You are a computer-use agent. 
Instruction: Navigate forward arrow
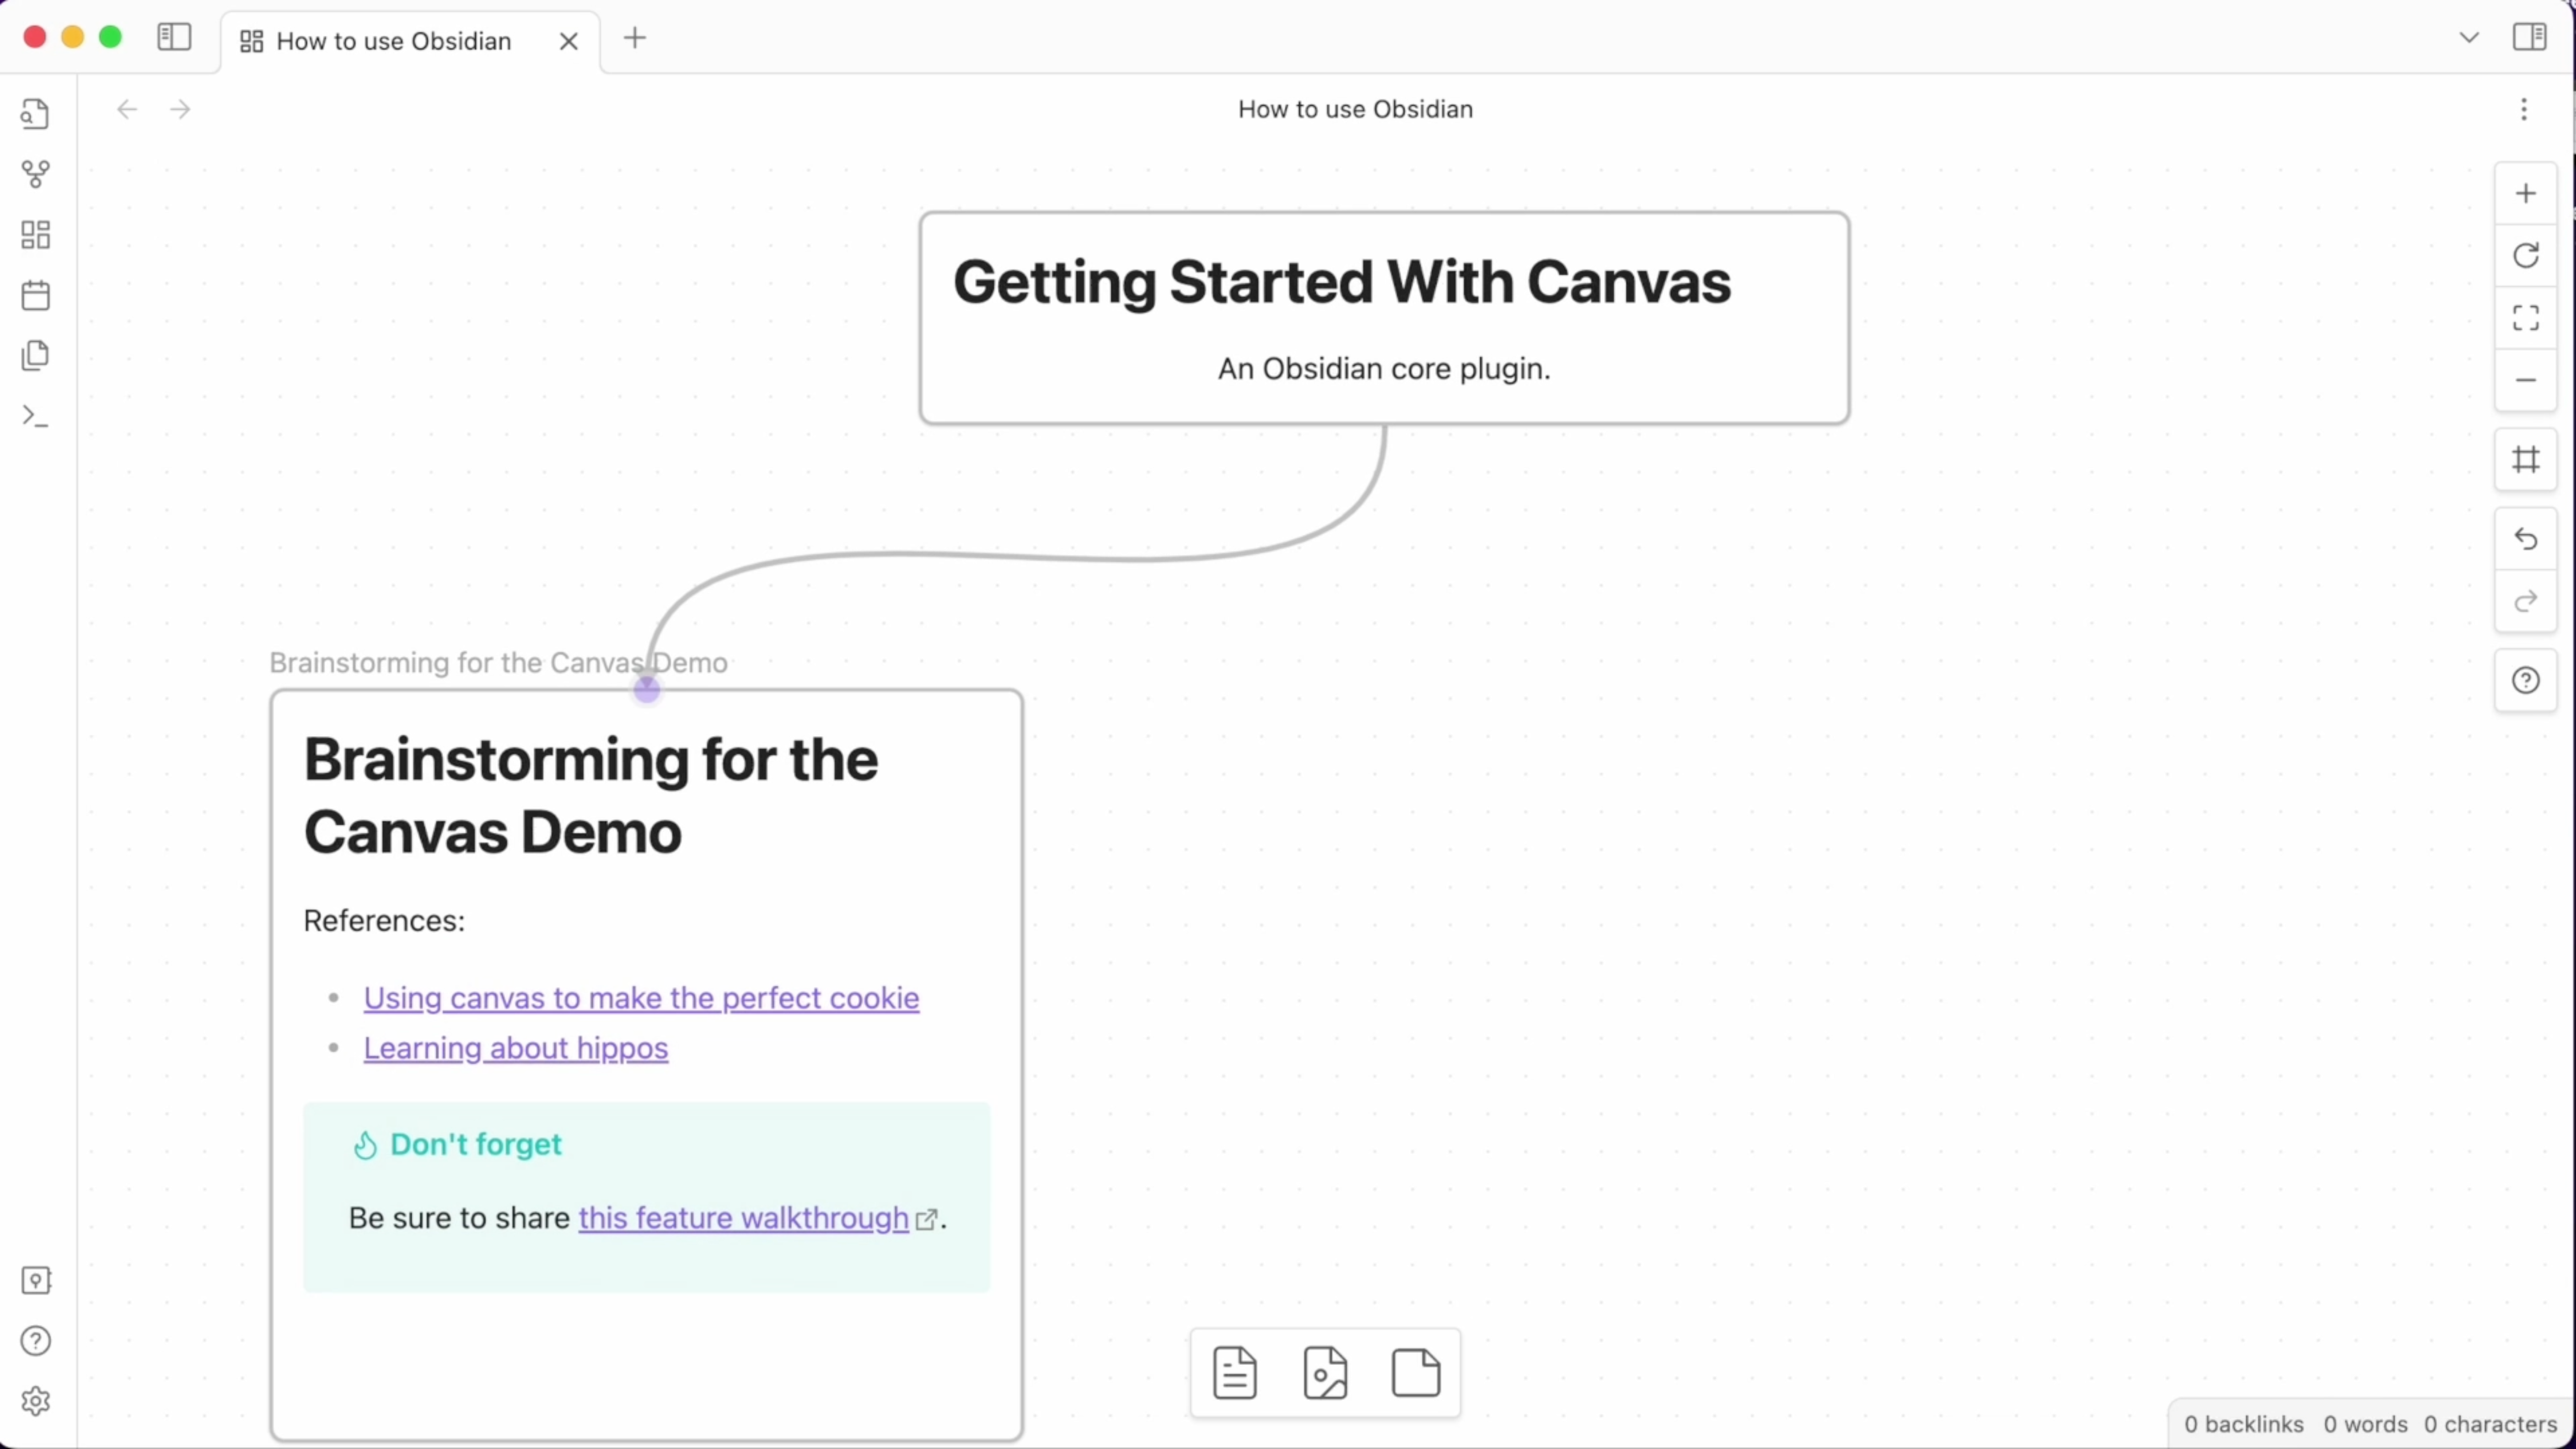click(x=180, y=109)
